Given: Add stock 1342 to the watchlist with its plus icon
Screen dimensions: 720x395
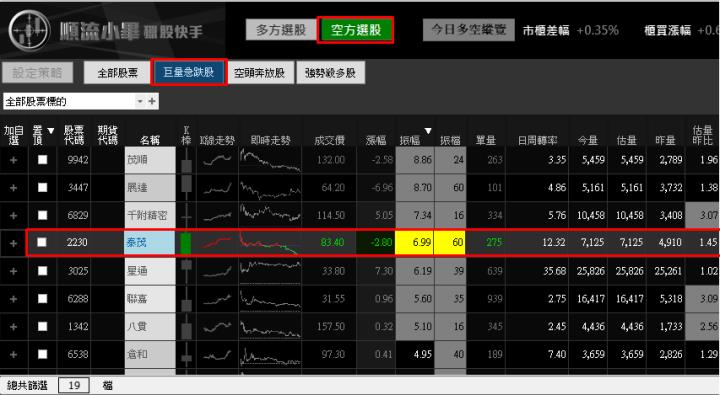Looking at the screenshot, I should [13, 327].
